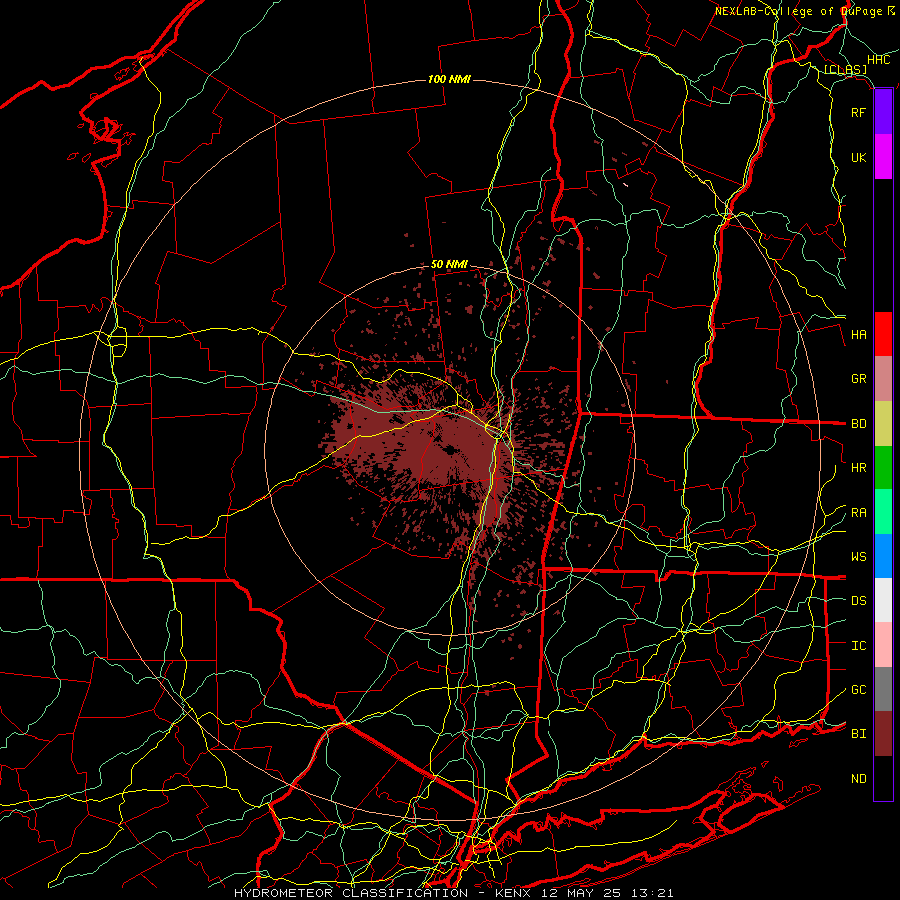900x900 pixels.
Task: Pick the RA mint-green legend swatch
Action: (883, 512)
